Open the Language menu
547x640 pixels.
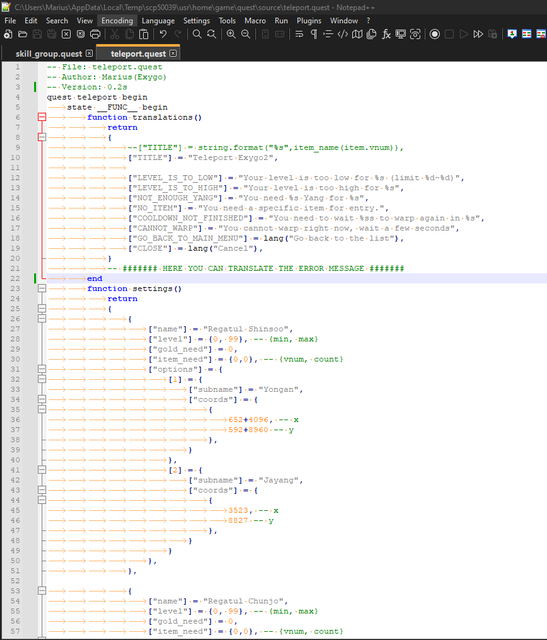coord(158,20)
